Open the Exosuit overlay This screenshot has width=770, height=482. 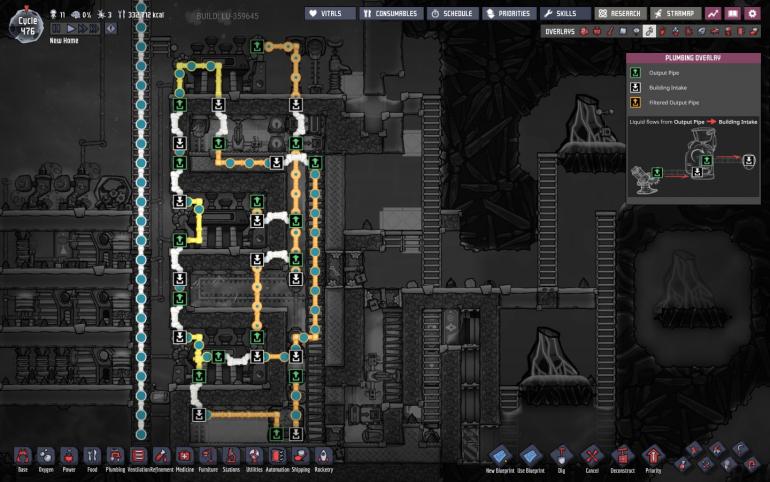[728, 31]
